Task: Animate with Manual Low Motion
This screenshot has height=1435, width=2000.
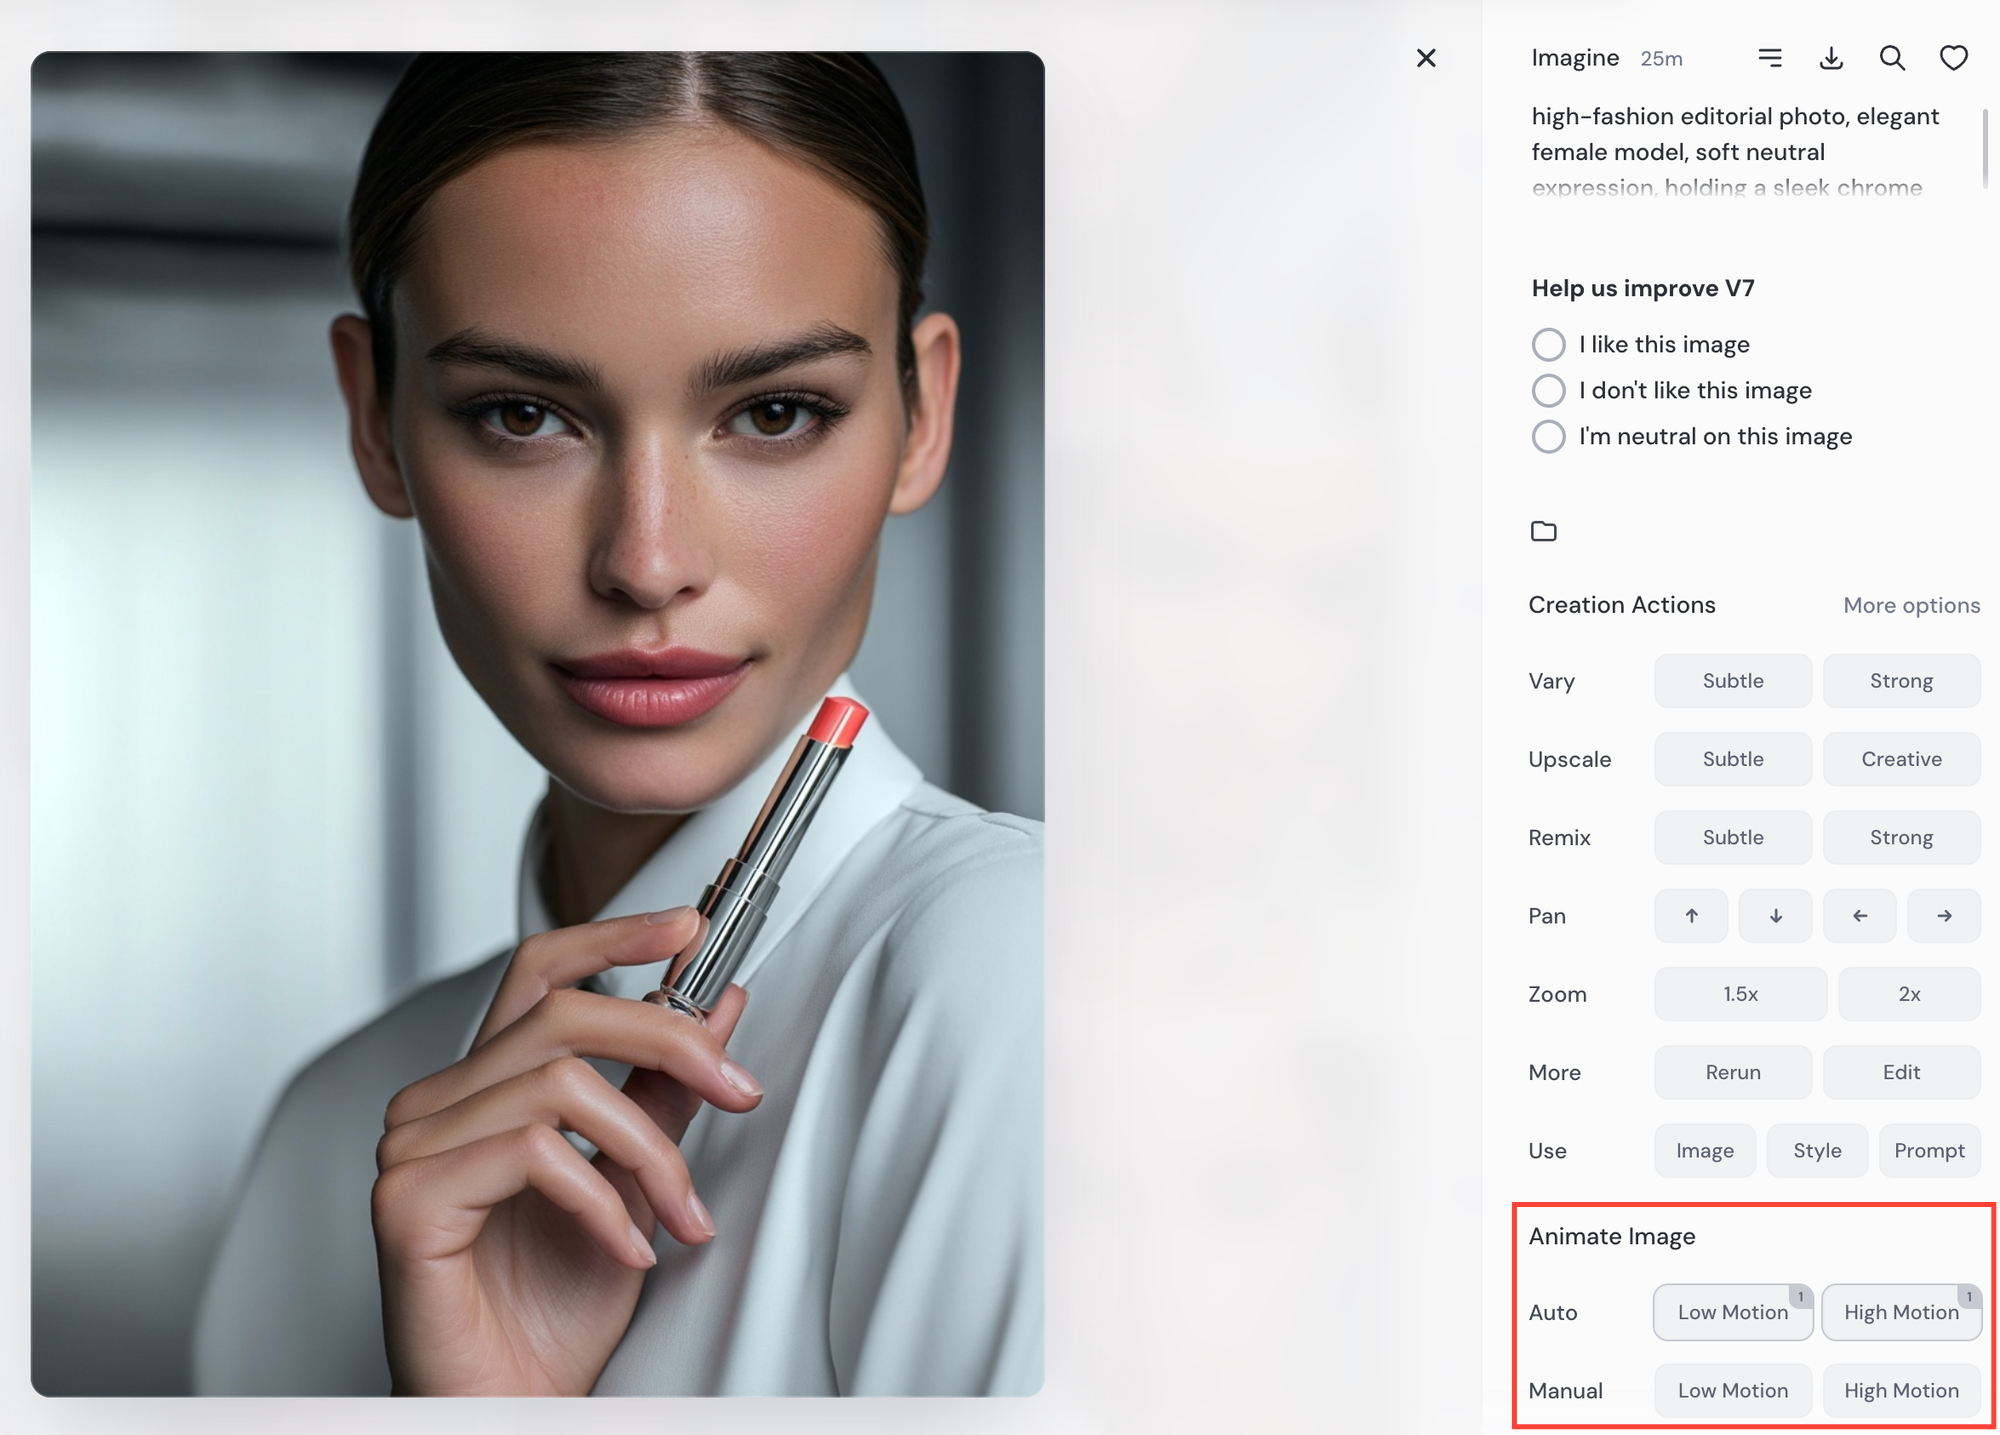Action: pyautogui.click(x=1733, y=1391)
